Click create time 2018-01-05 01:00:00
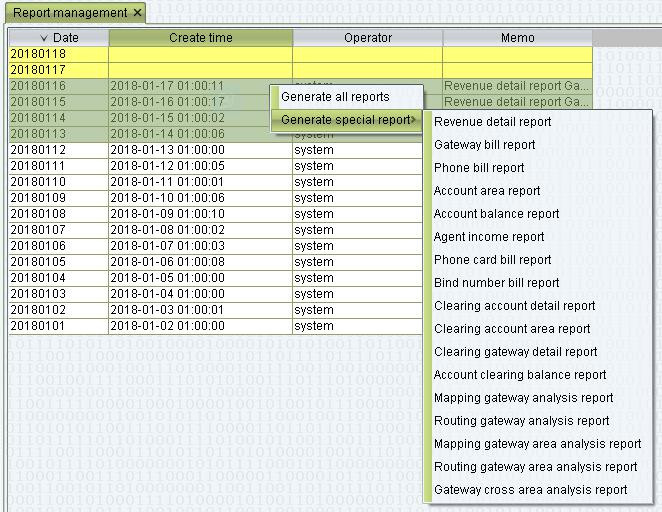 click(201, 279)
